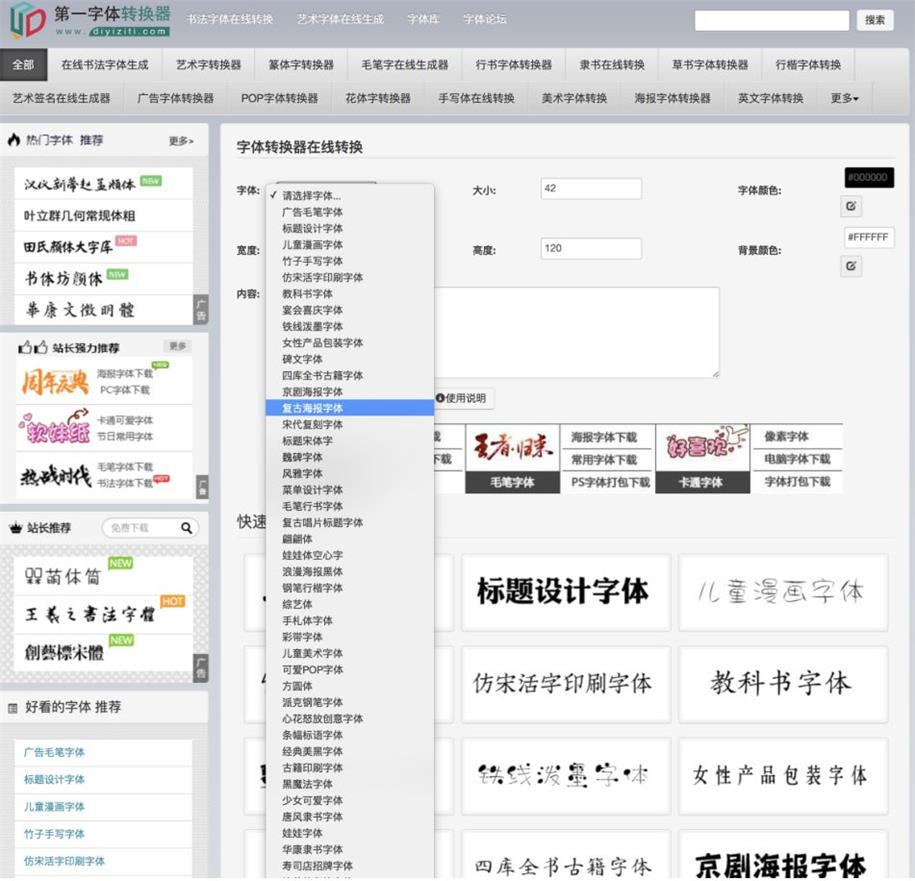Click 使用说明 button
Image resolution: width=915 pixels, height=881 pixels.
pyautogui.click(x=462, y=398)
